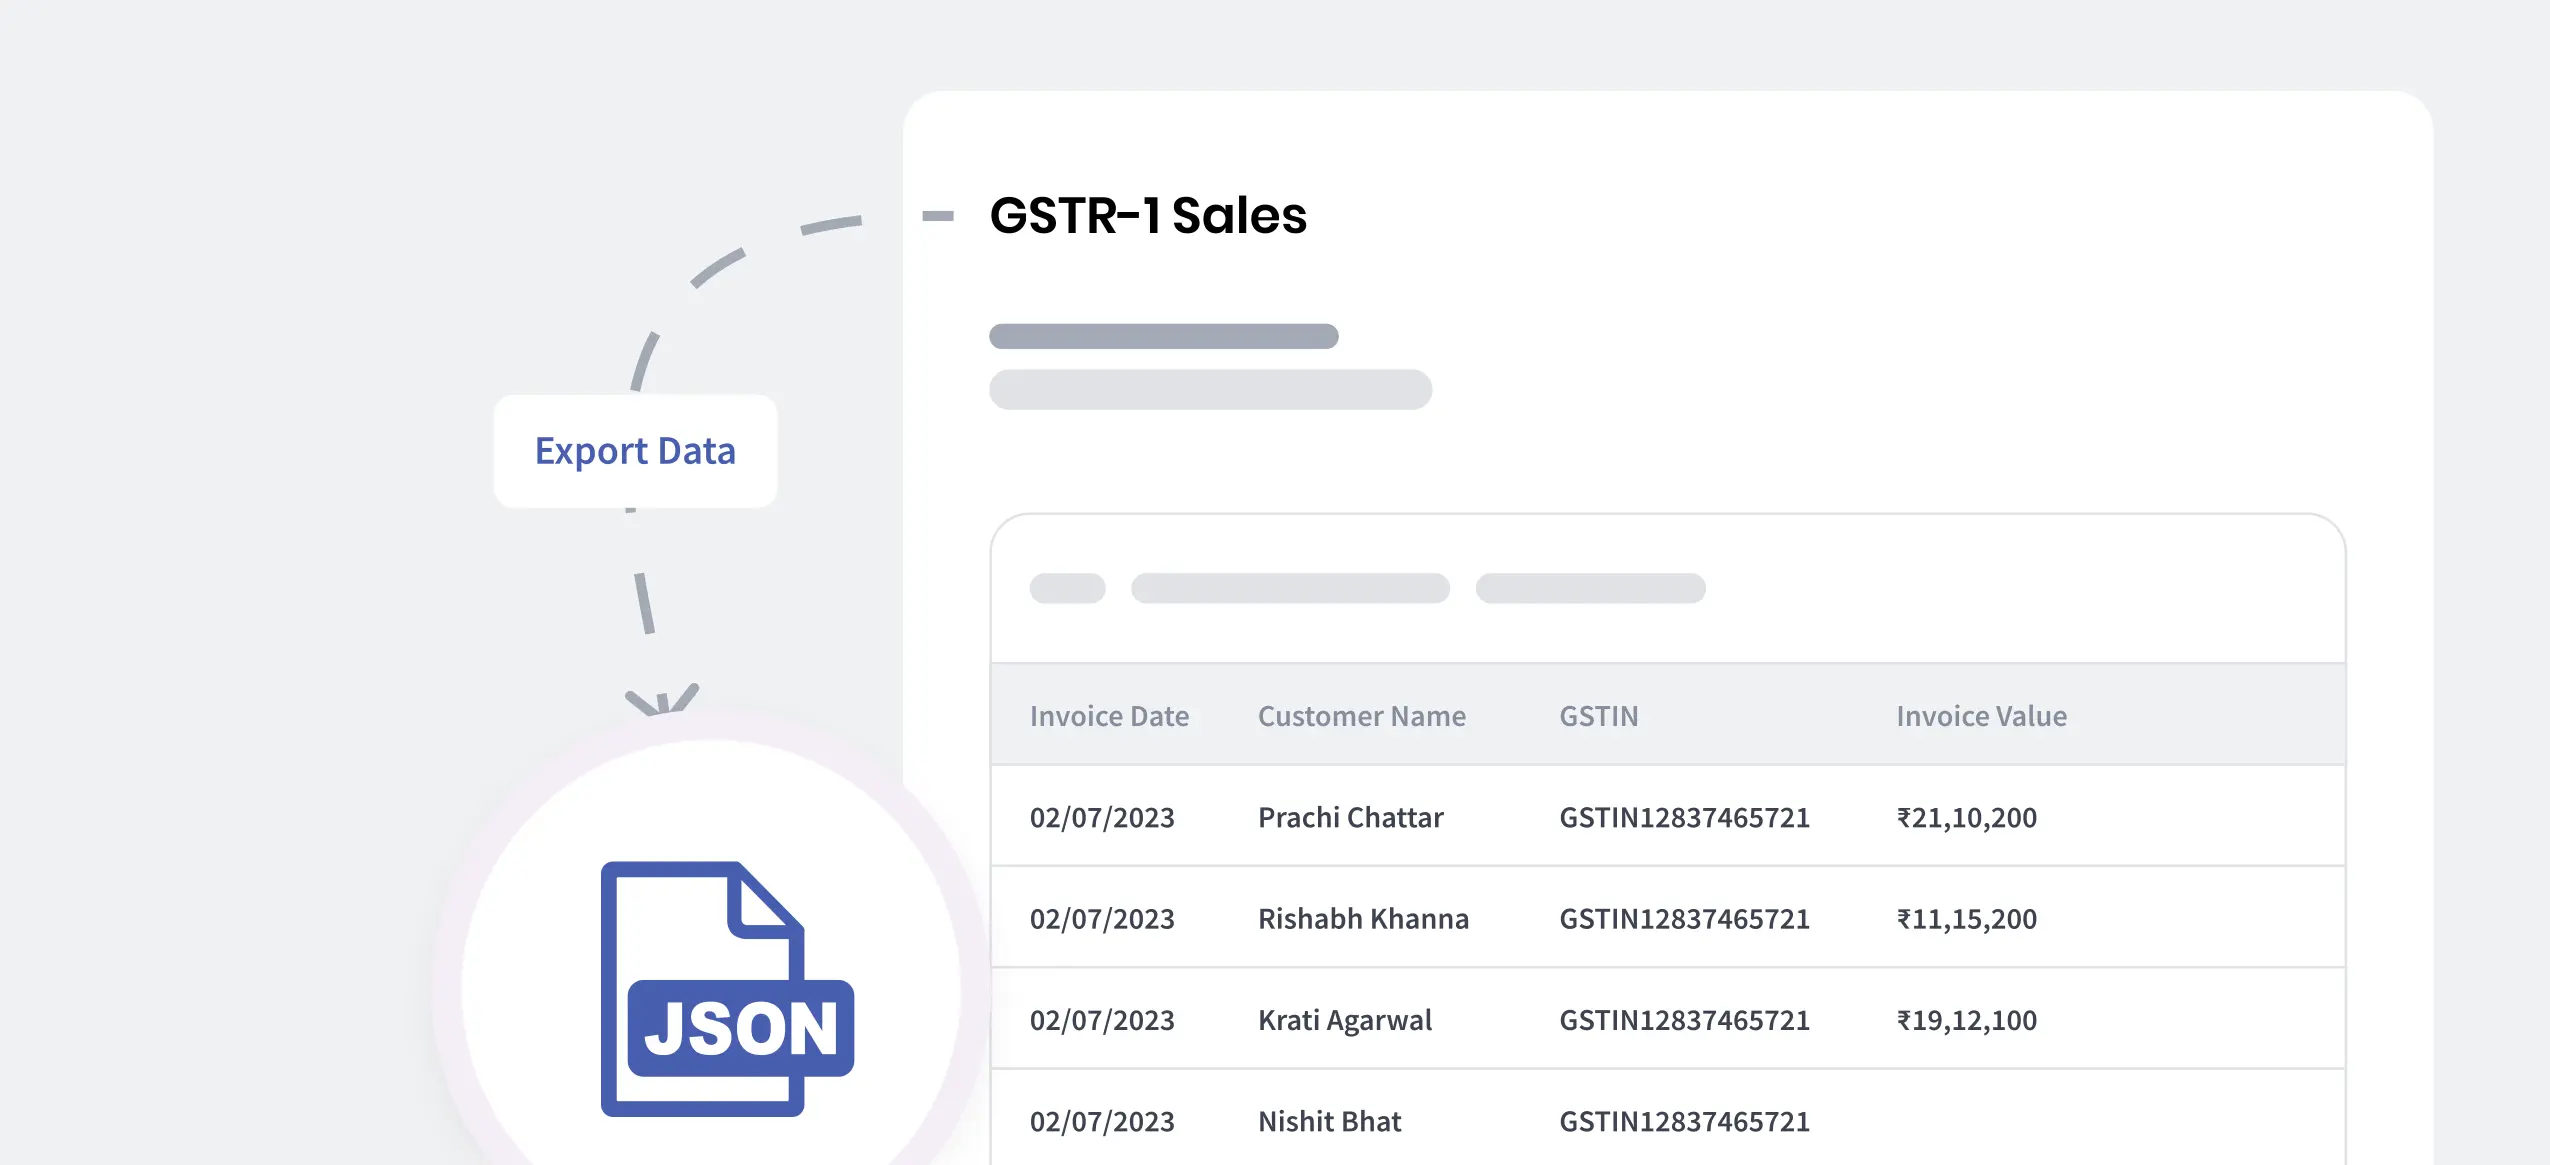
Task: Select the first short placeholder tab above table
Action: pos(1067,588)
